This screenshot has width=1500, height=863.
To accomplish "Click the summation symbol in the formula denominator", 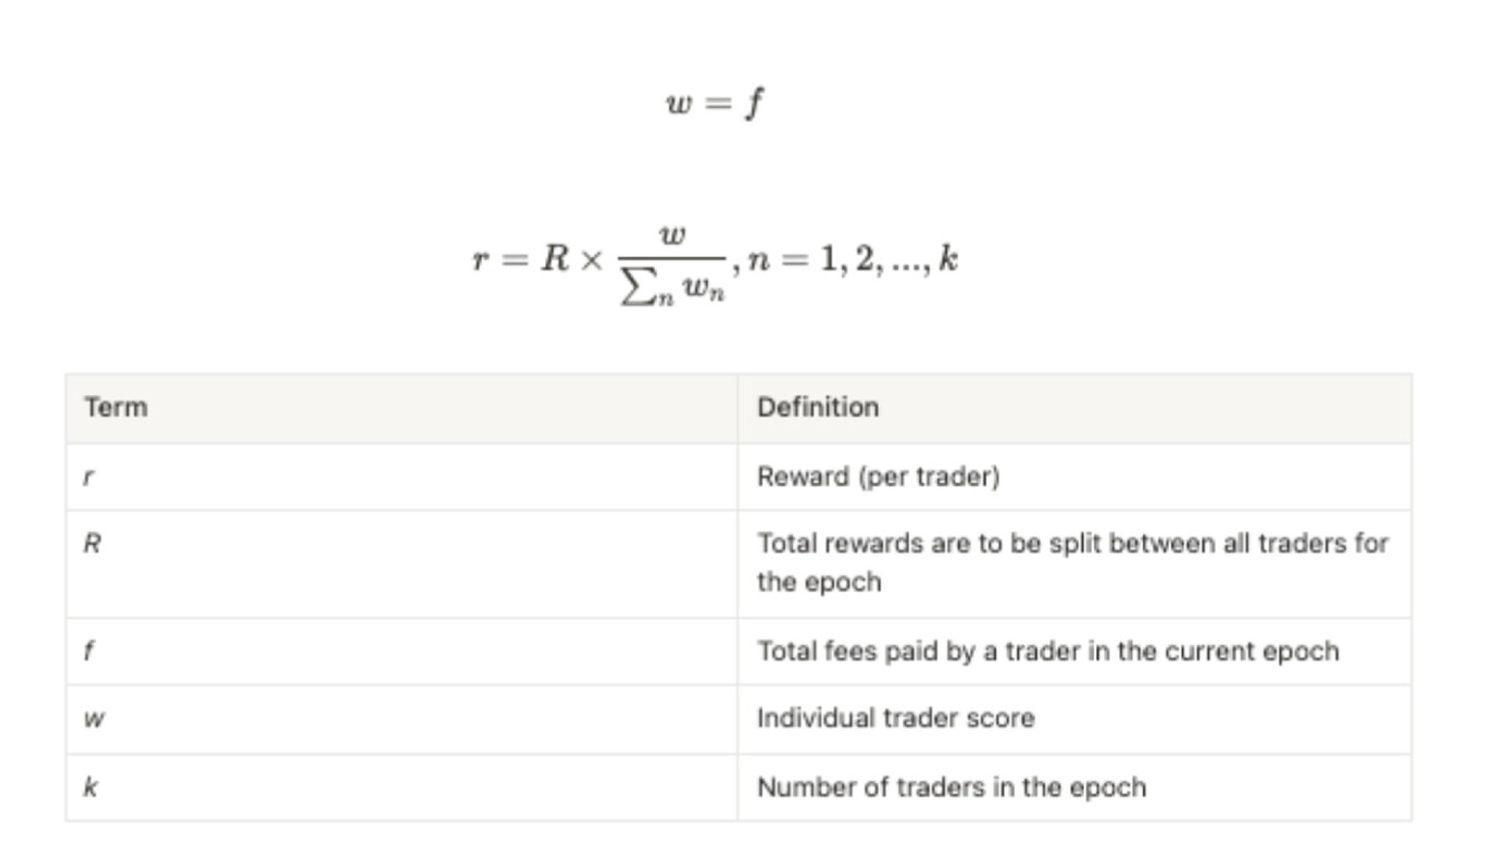I will (636, 289).
